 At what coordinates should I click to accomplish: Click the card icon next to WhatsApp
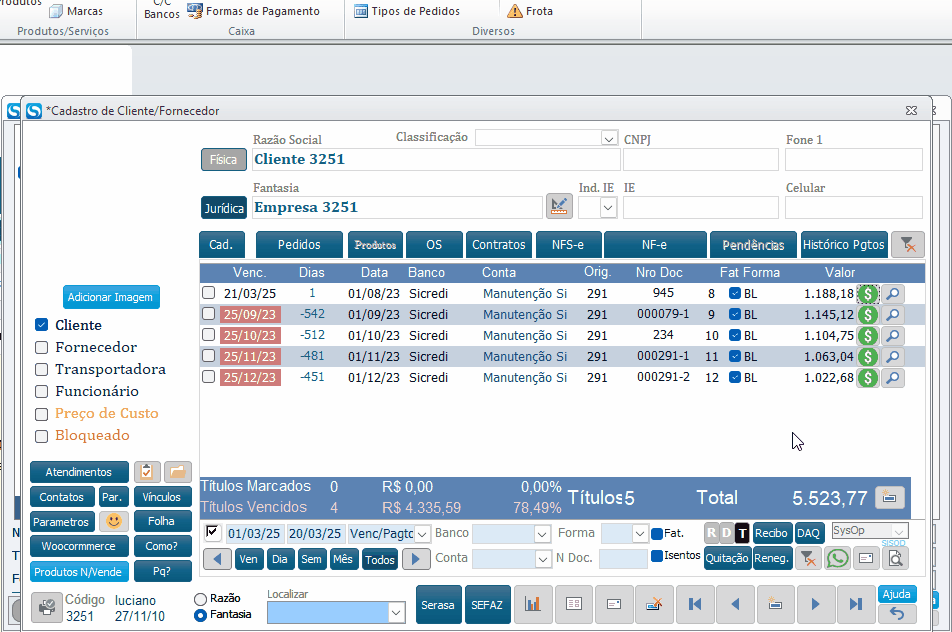(x=866, y=558)
